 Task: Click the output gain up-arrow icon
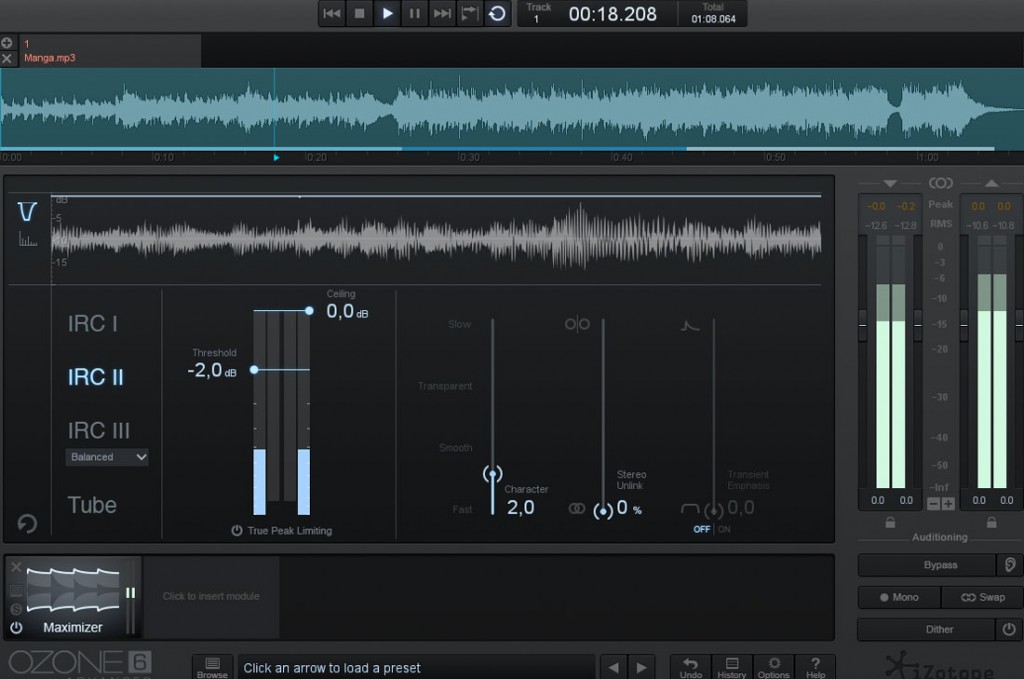(x=991, y=183)
